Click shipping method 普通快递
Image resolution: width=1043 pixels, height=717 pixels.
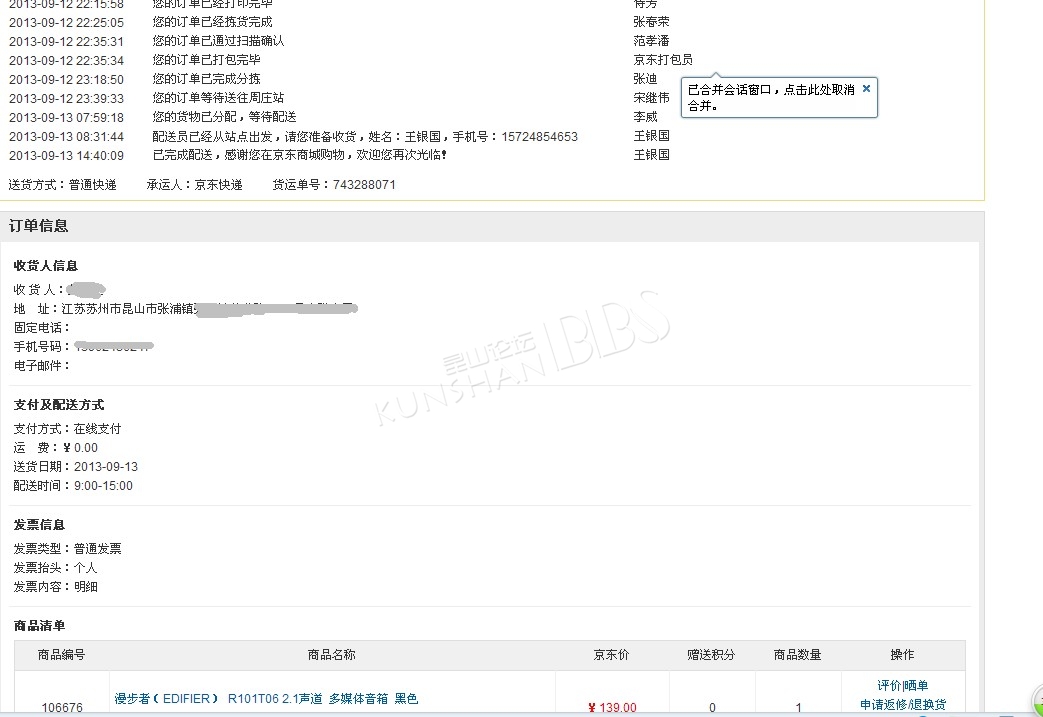[x=92, y=185]
